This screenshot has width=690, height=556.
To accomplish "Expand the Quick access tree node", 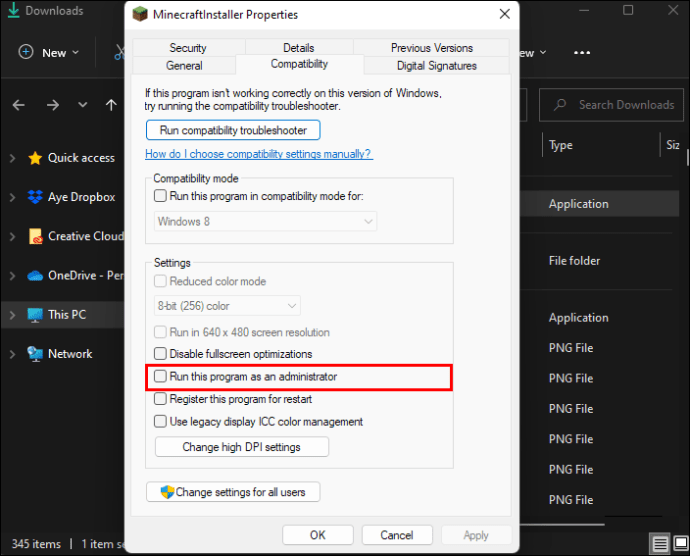I will (12, 158).
